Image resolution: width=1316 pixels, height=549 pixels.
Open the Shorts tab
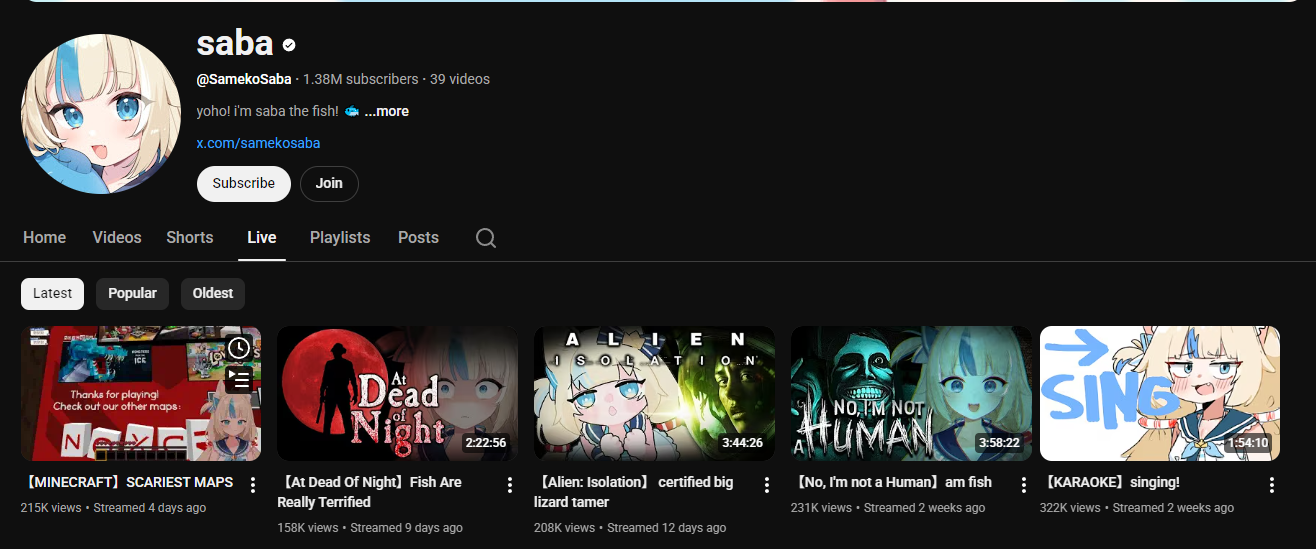pos(190,238)
